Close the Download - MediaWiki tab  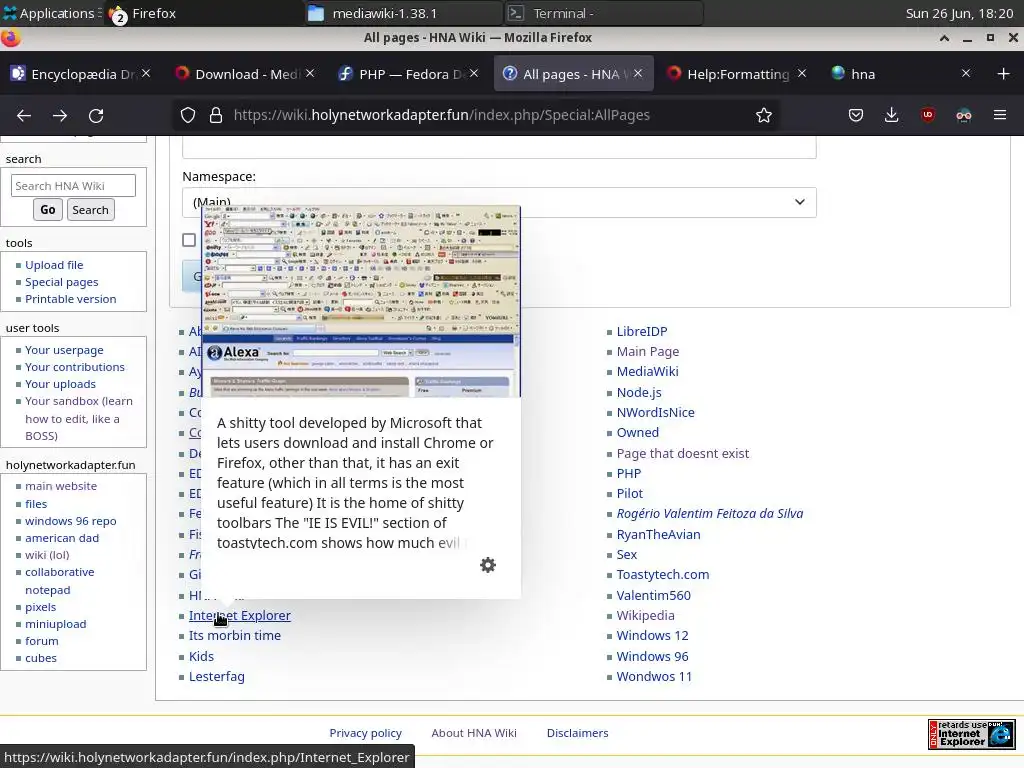pyautogui.click(x=310, y=73)
